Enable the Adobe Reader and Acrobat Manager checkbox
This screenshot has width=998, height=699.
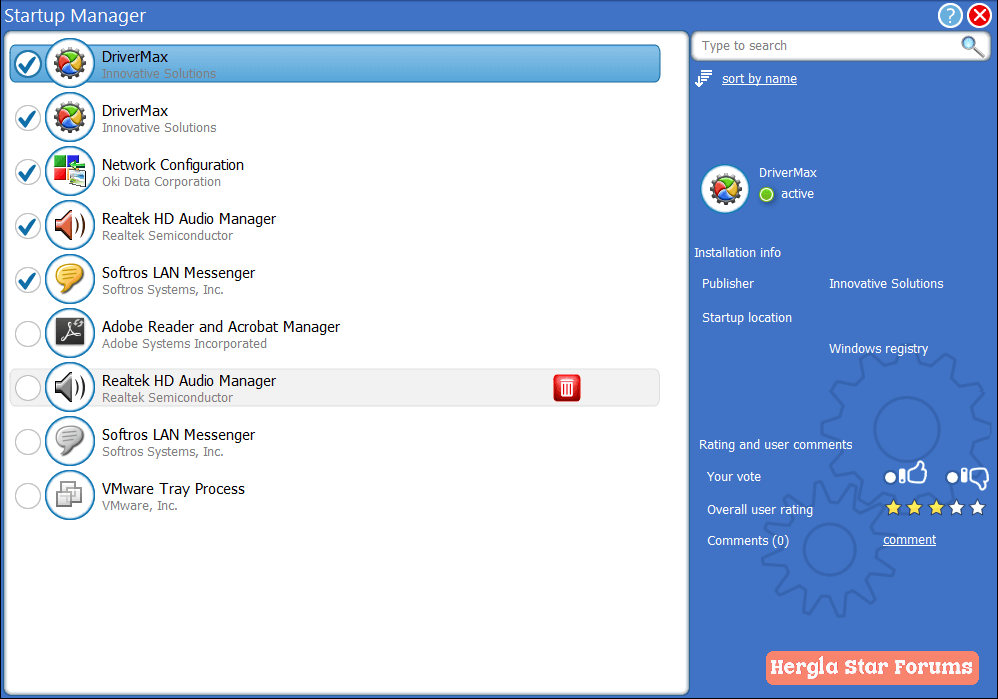click(x=28, y=334)
